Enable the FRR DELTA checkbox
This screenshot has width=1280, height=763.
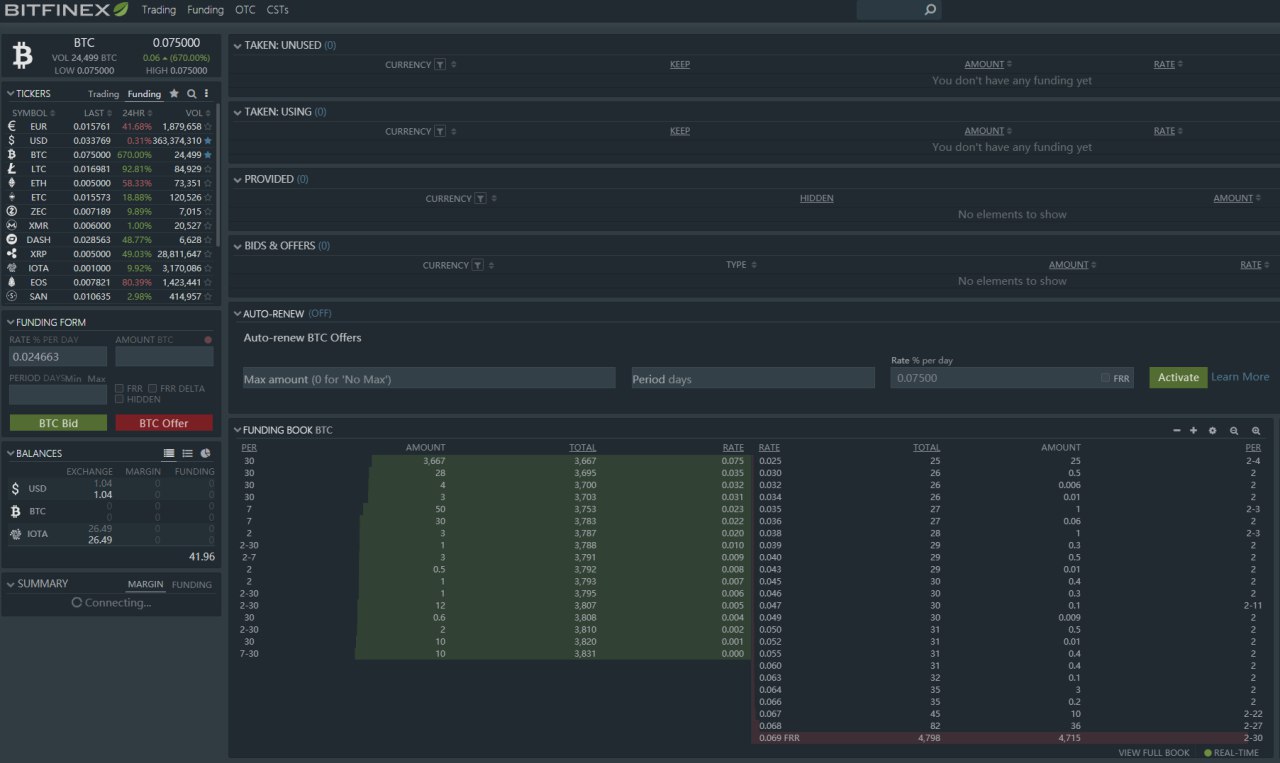click(153, 388)
